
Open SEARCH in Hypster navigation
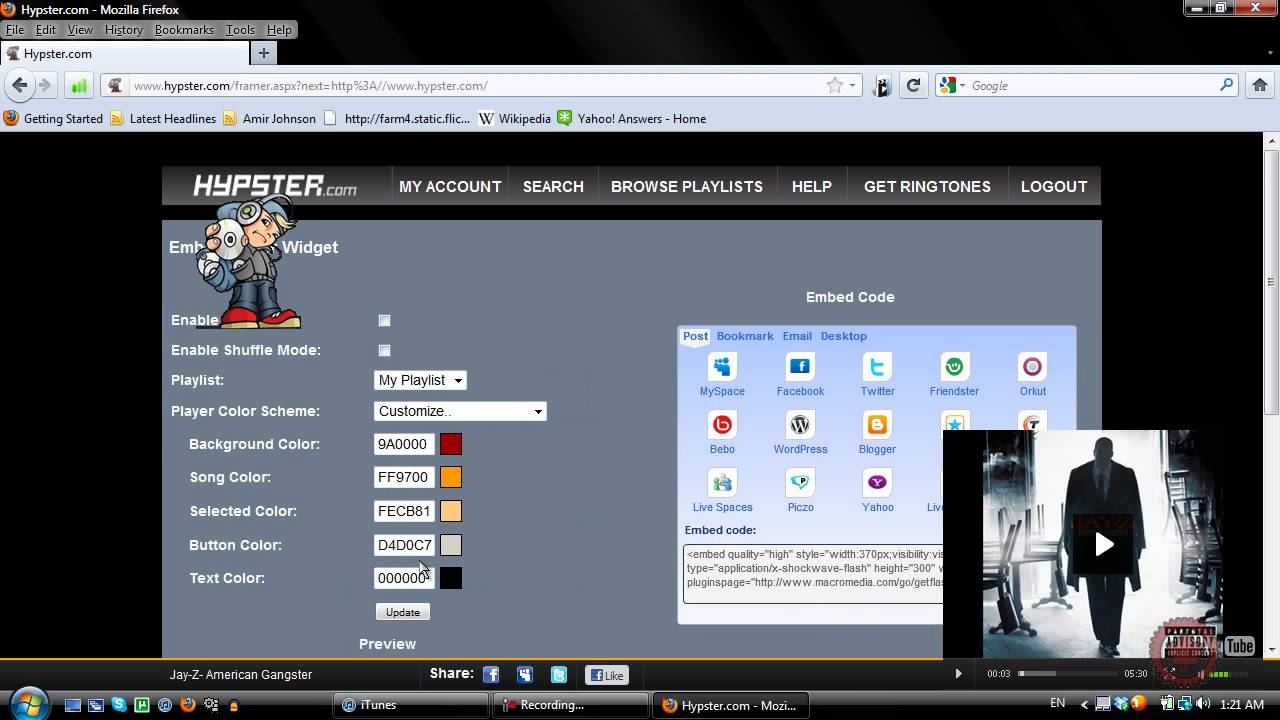click(553, 187)
